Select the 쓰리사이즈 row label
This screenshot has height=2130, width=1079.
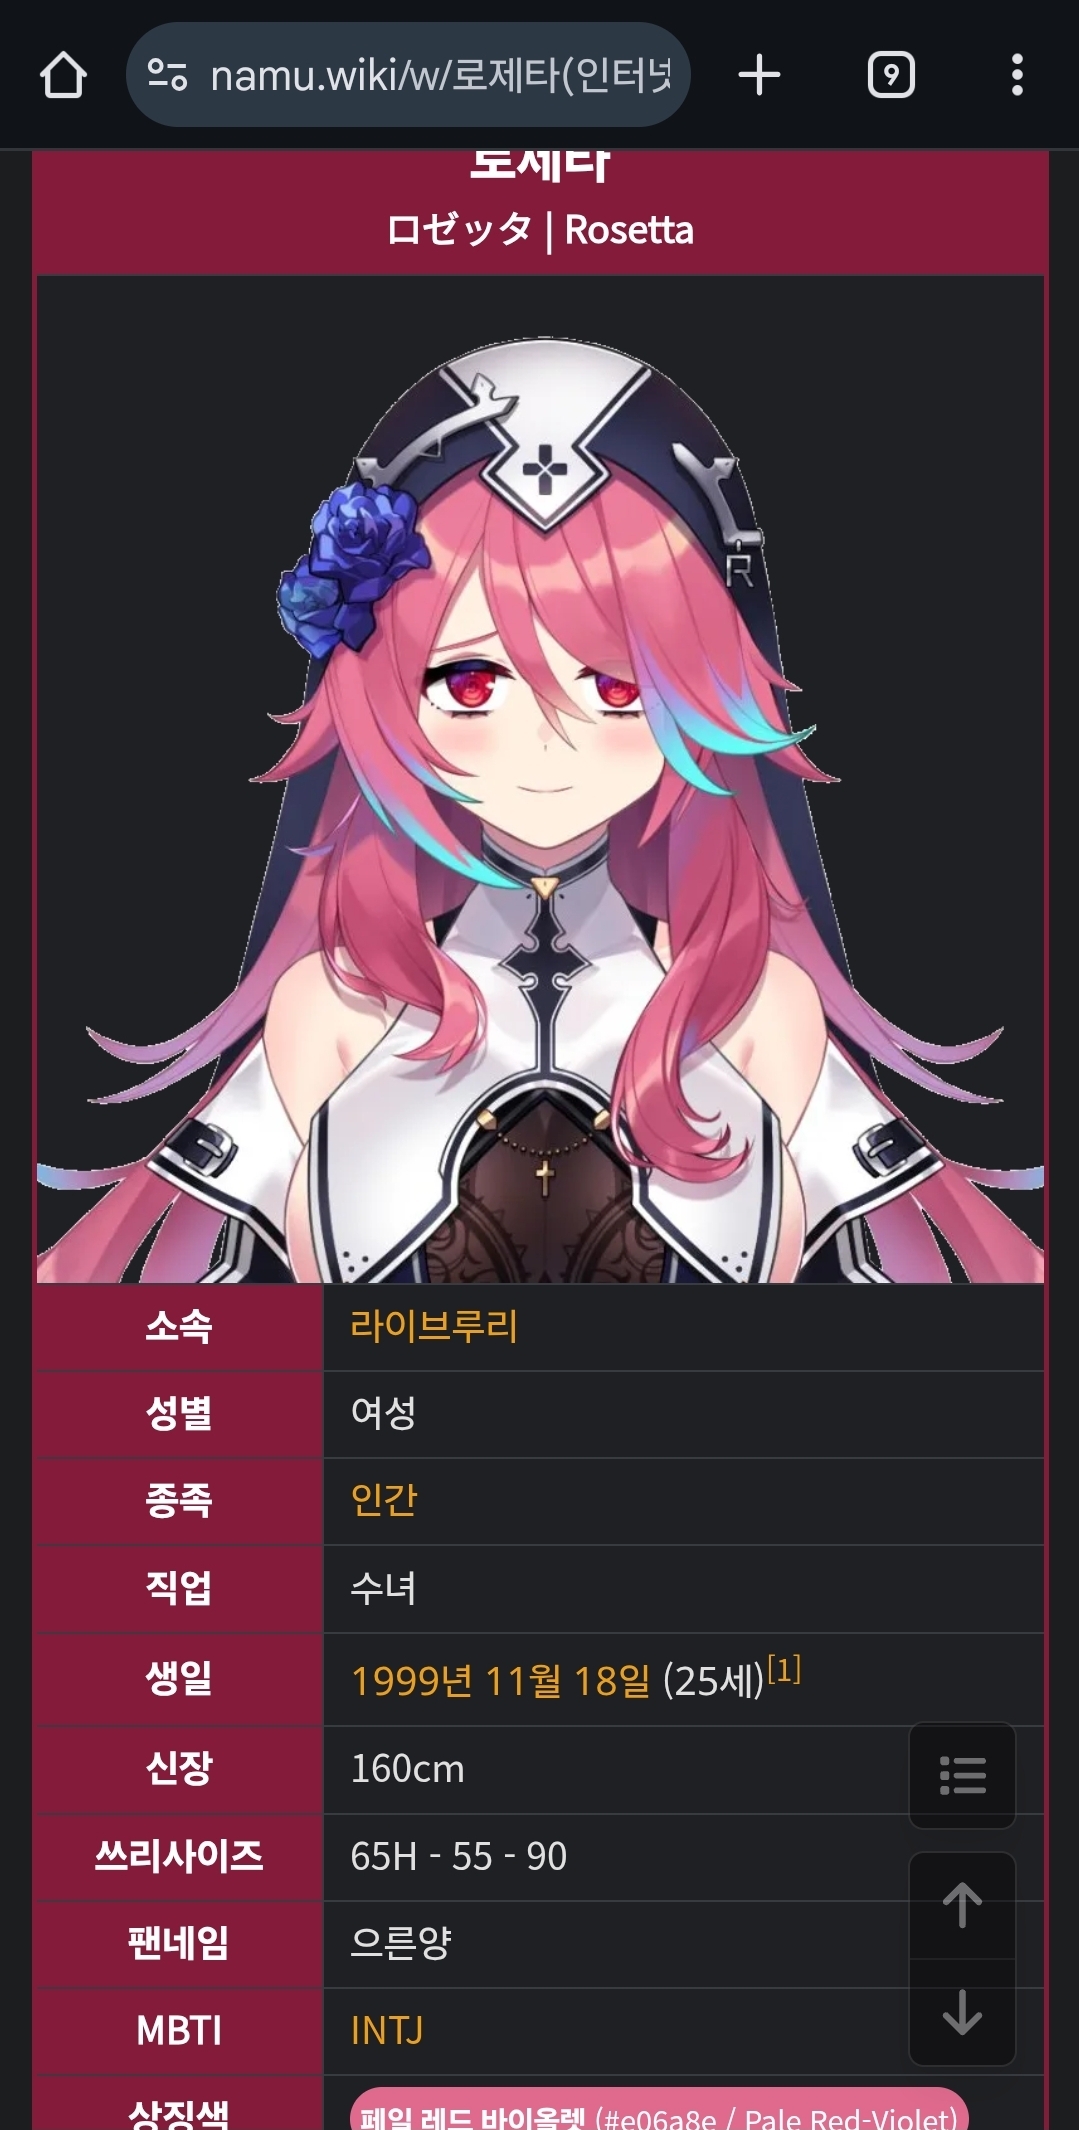179,1856
